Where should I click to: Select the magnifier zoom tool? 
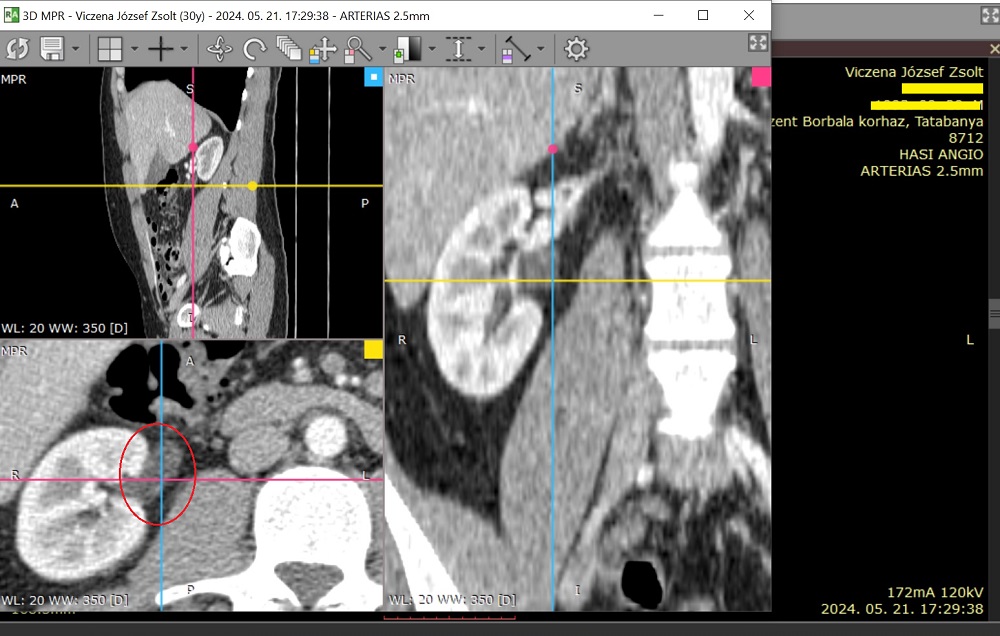pos(356,49)
